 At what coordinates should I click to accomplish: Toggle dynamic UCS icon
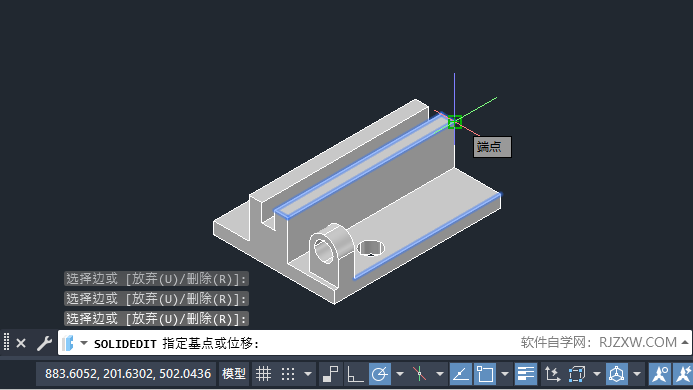[x=552, y=374]
